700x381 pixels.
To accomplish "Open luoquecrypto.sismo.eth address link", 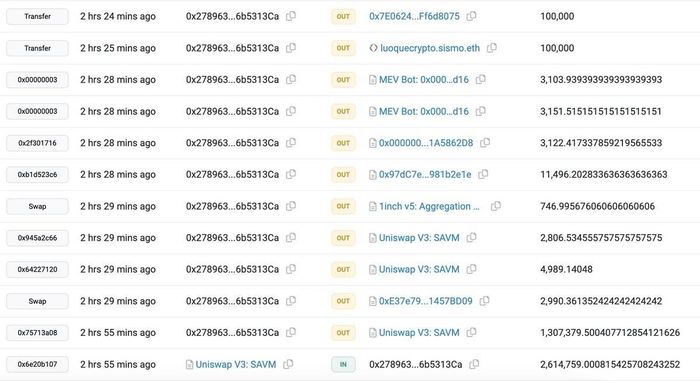I will (x=430, y=48).
